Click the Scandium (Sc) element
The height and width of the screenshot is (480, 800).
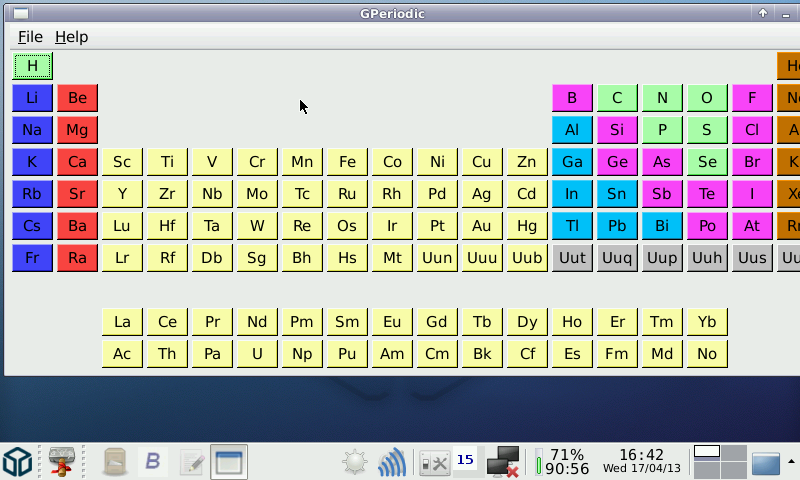pos(122,162)
